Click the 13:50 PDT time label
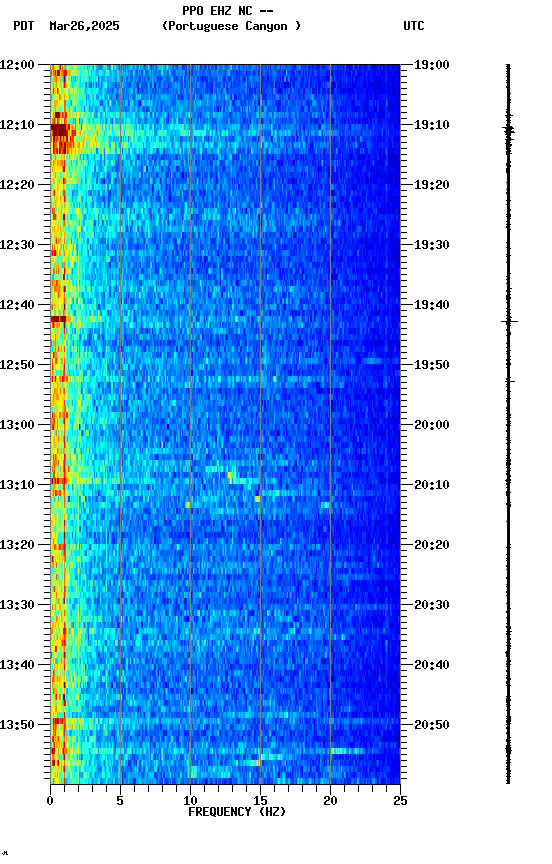552x864 pixels. pos(17,725)
